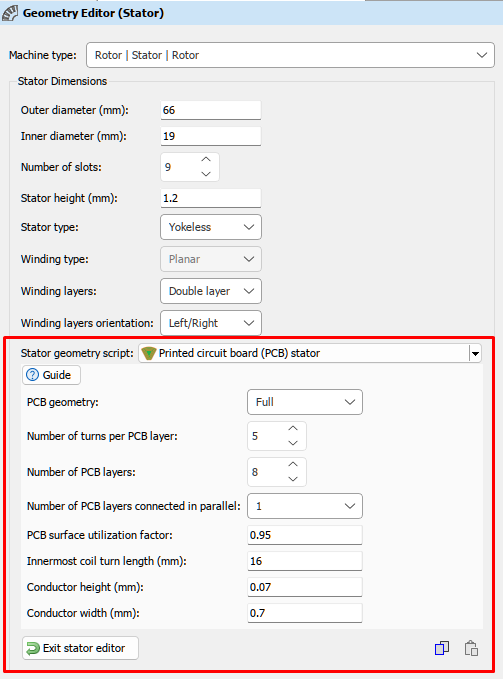This screenshot has height=679, width=503.
Task: Click the 'Conductor width (mm):' label
Action: 83,613
